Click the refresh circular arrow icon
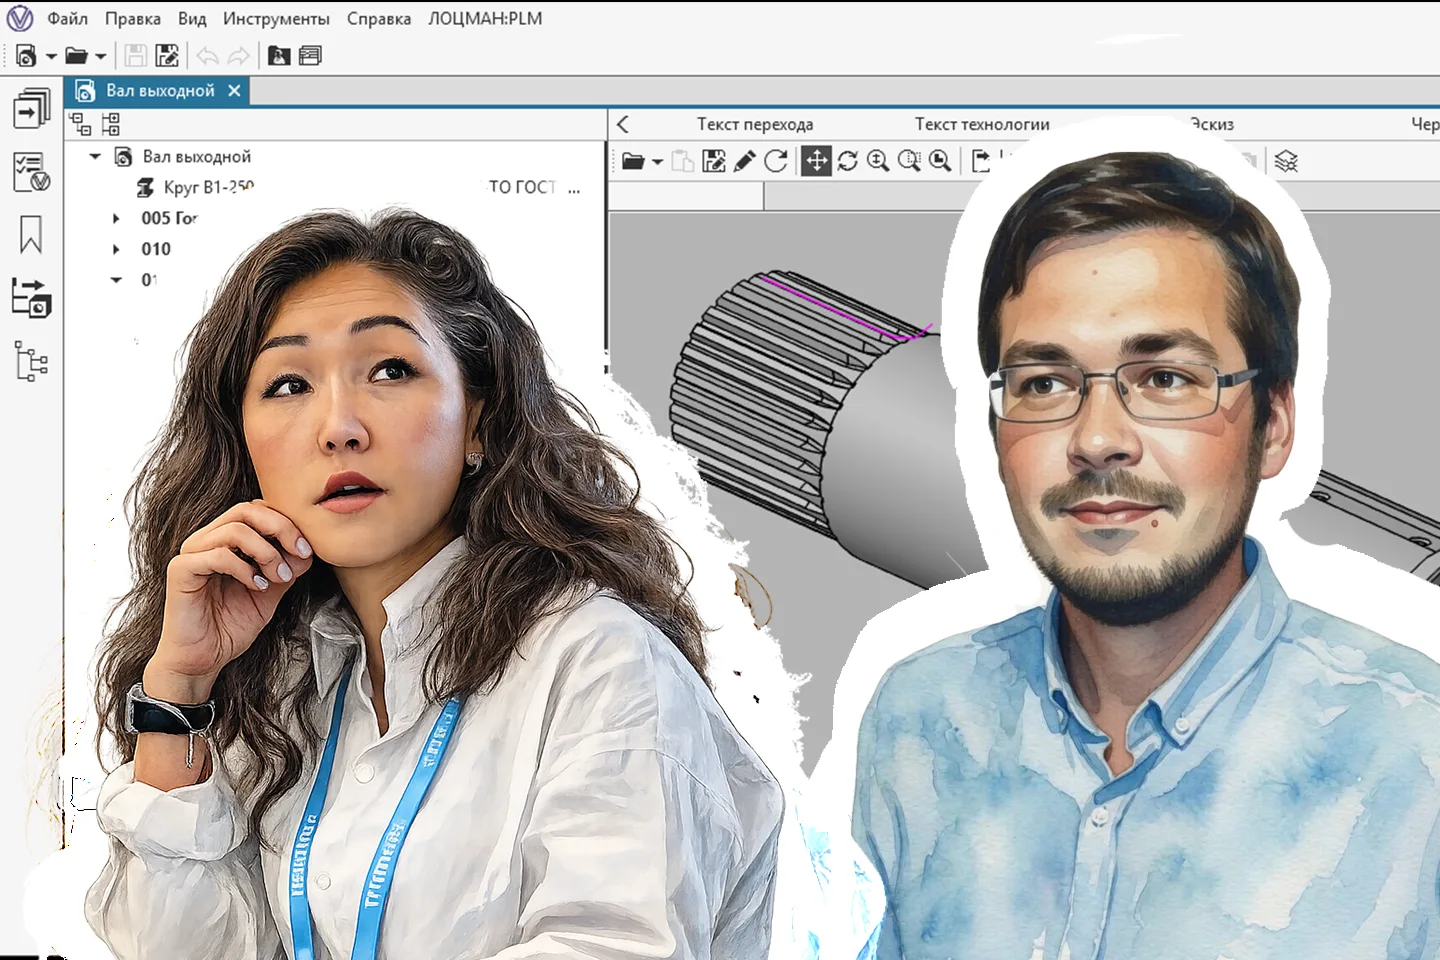This screenshot has width=1440, height=960. [776, 161]
